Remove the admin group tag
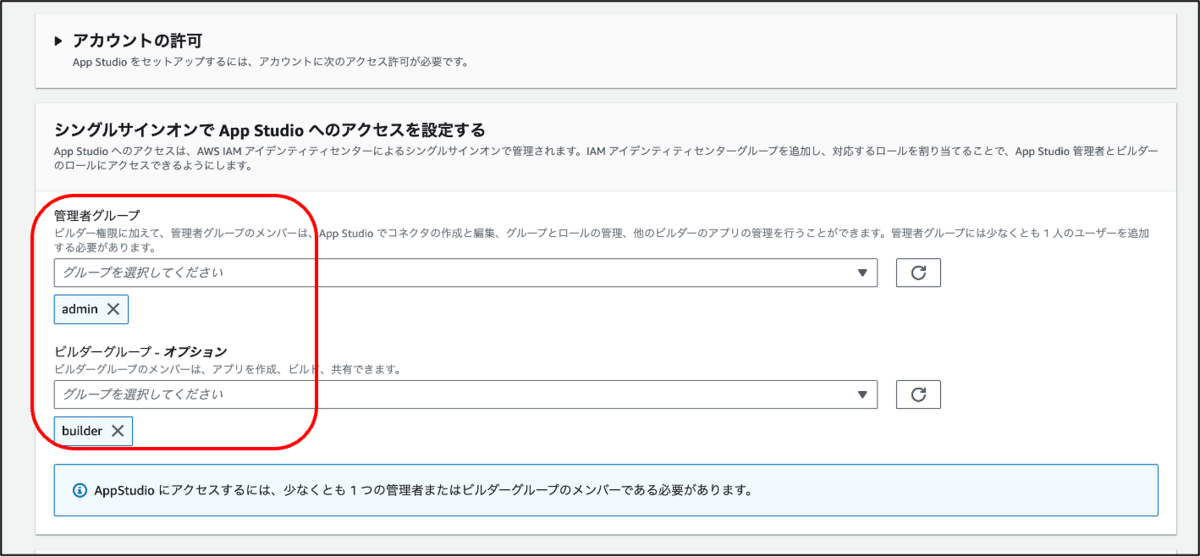This screenshot has width=1200, height=557. 113,309
